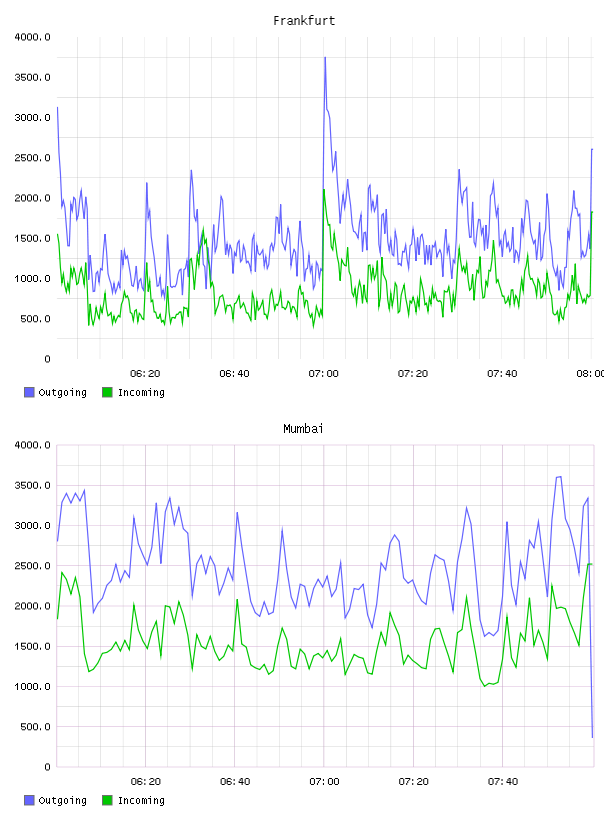
Task: Click the 2500.0 y-axis label in Frankfurt chart
Action: pyautogui.click(x=32, y=158)
